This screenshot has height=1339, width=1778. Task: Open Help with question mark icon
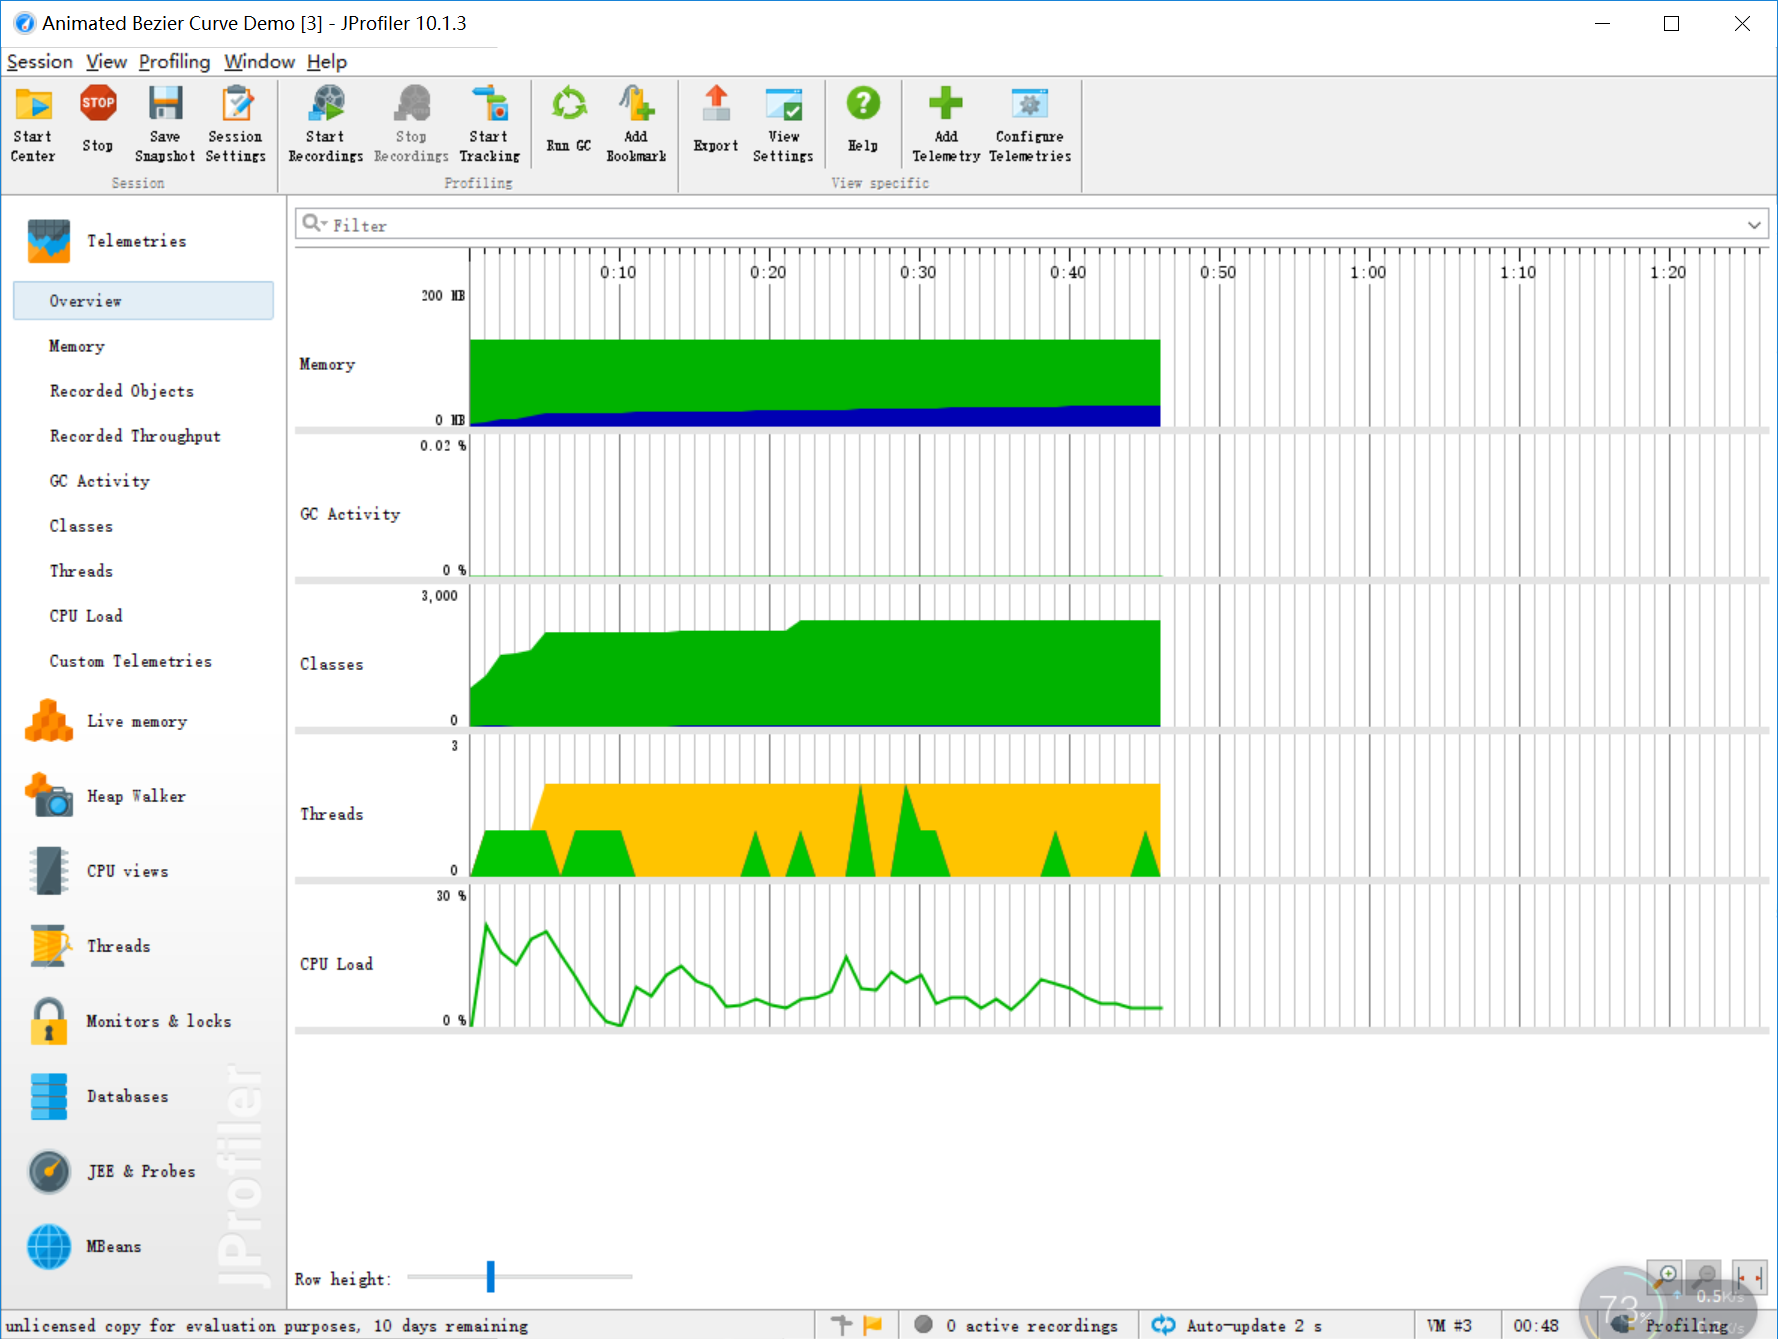(863, 120)
